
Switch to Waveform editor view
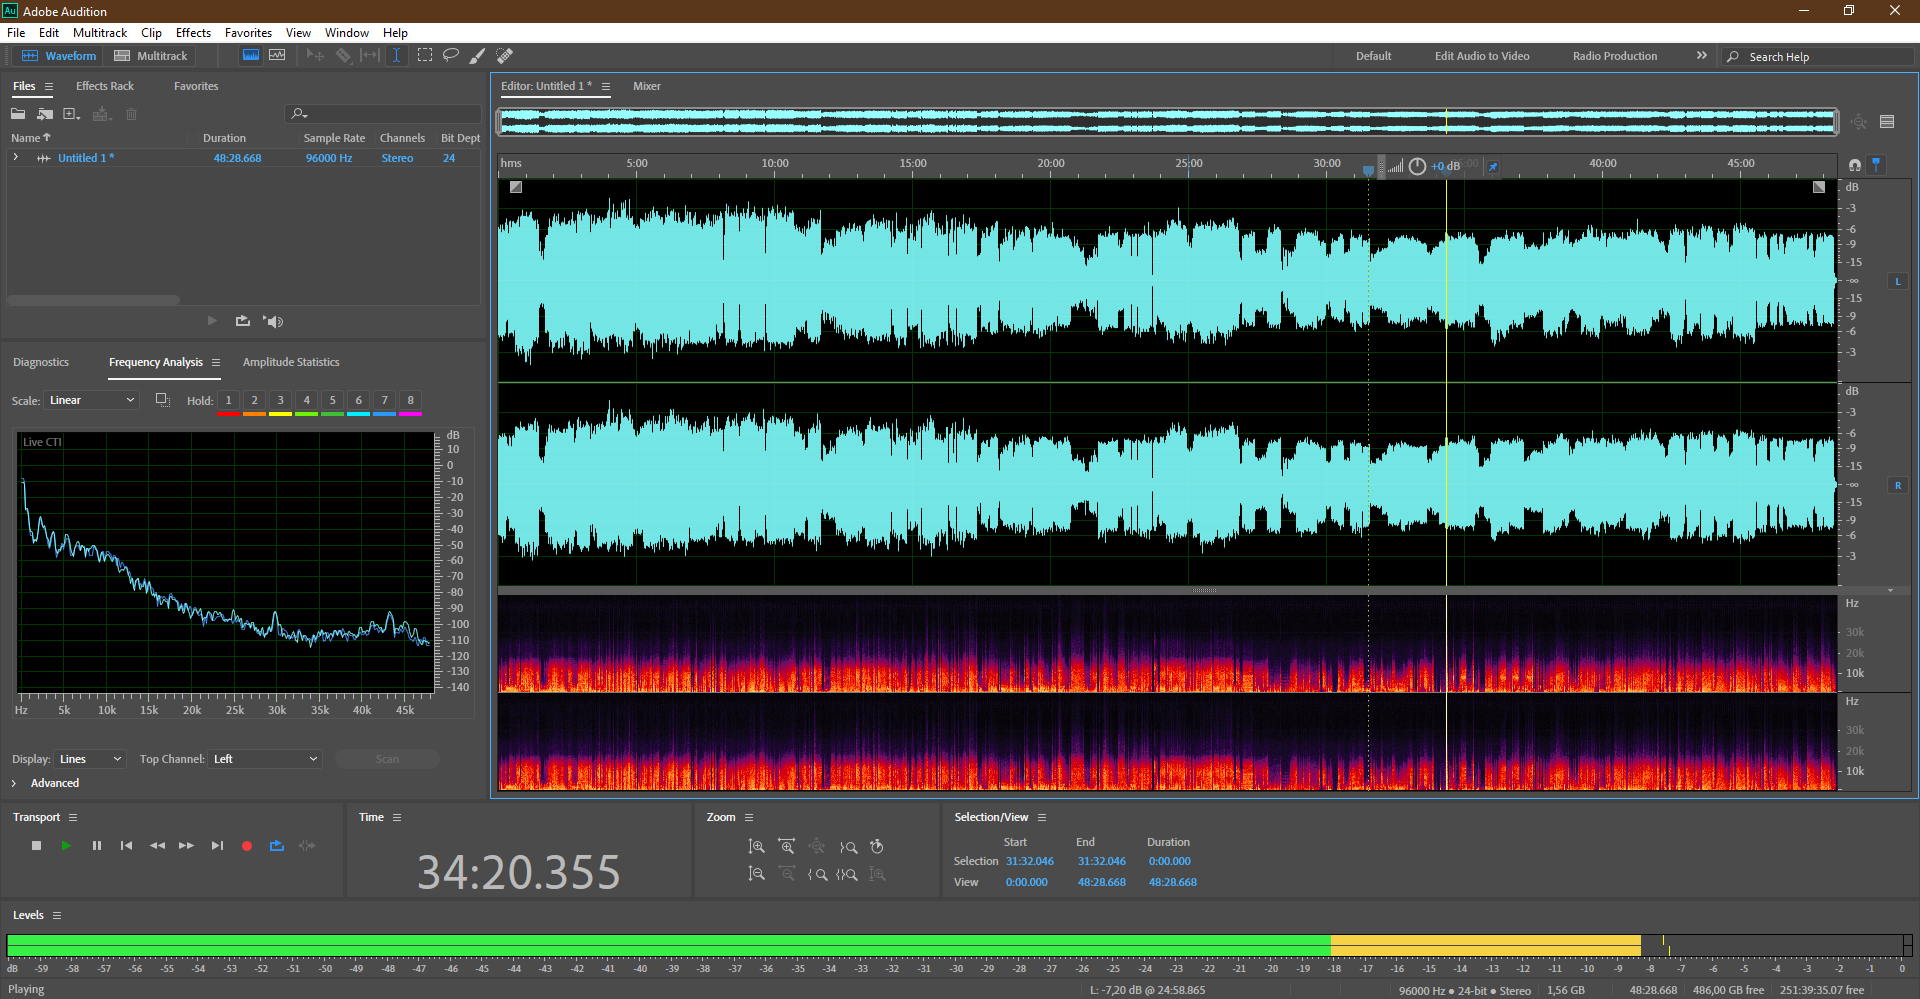pyautogui.click(x=59, y=56)
